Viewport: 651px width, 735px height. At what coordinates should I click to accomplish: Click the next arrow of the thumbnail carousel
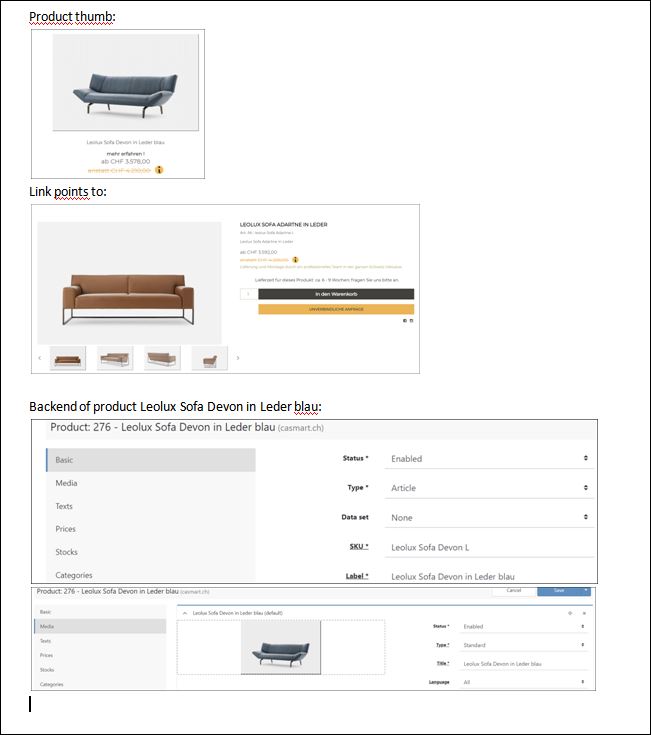(x=238, y=358)
